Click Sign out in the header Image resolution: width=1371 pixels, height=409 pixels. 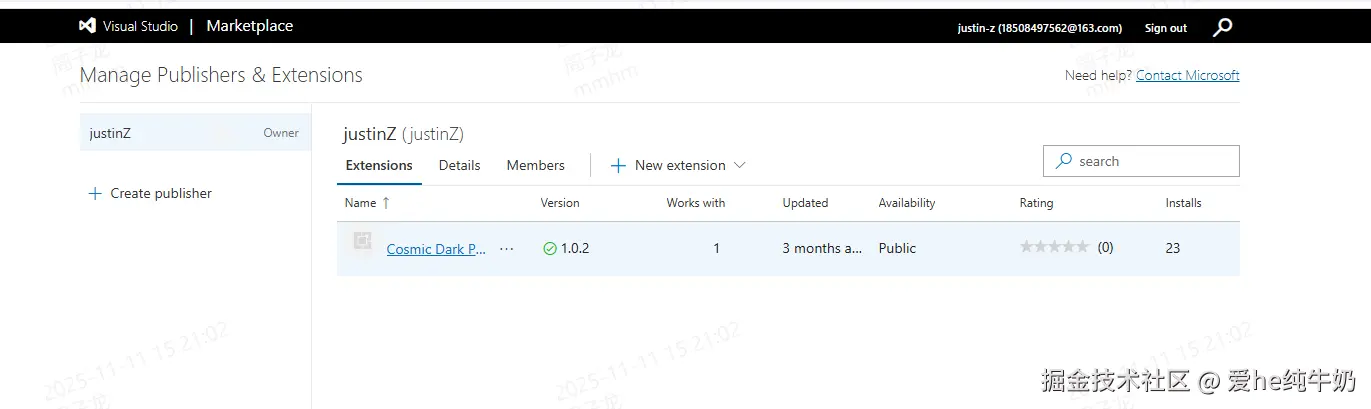pos(1165,28)
